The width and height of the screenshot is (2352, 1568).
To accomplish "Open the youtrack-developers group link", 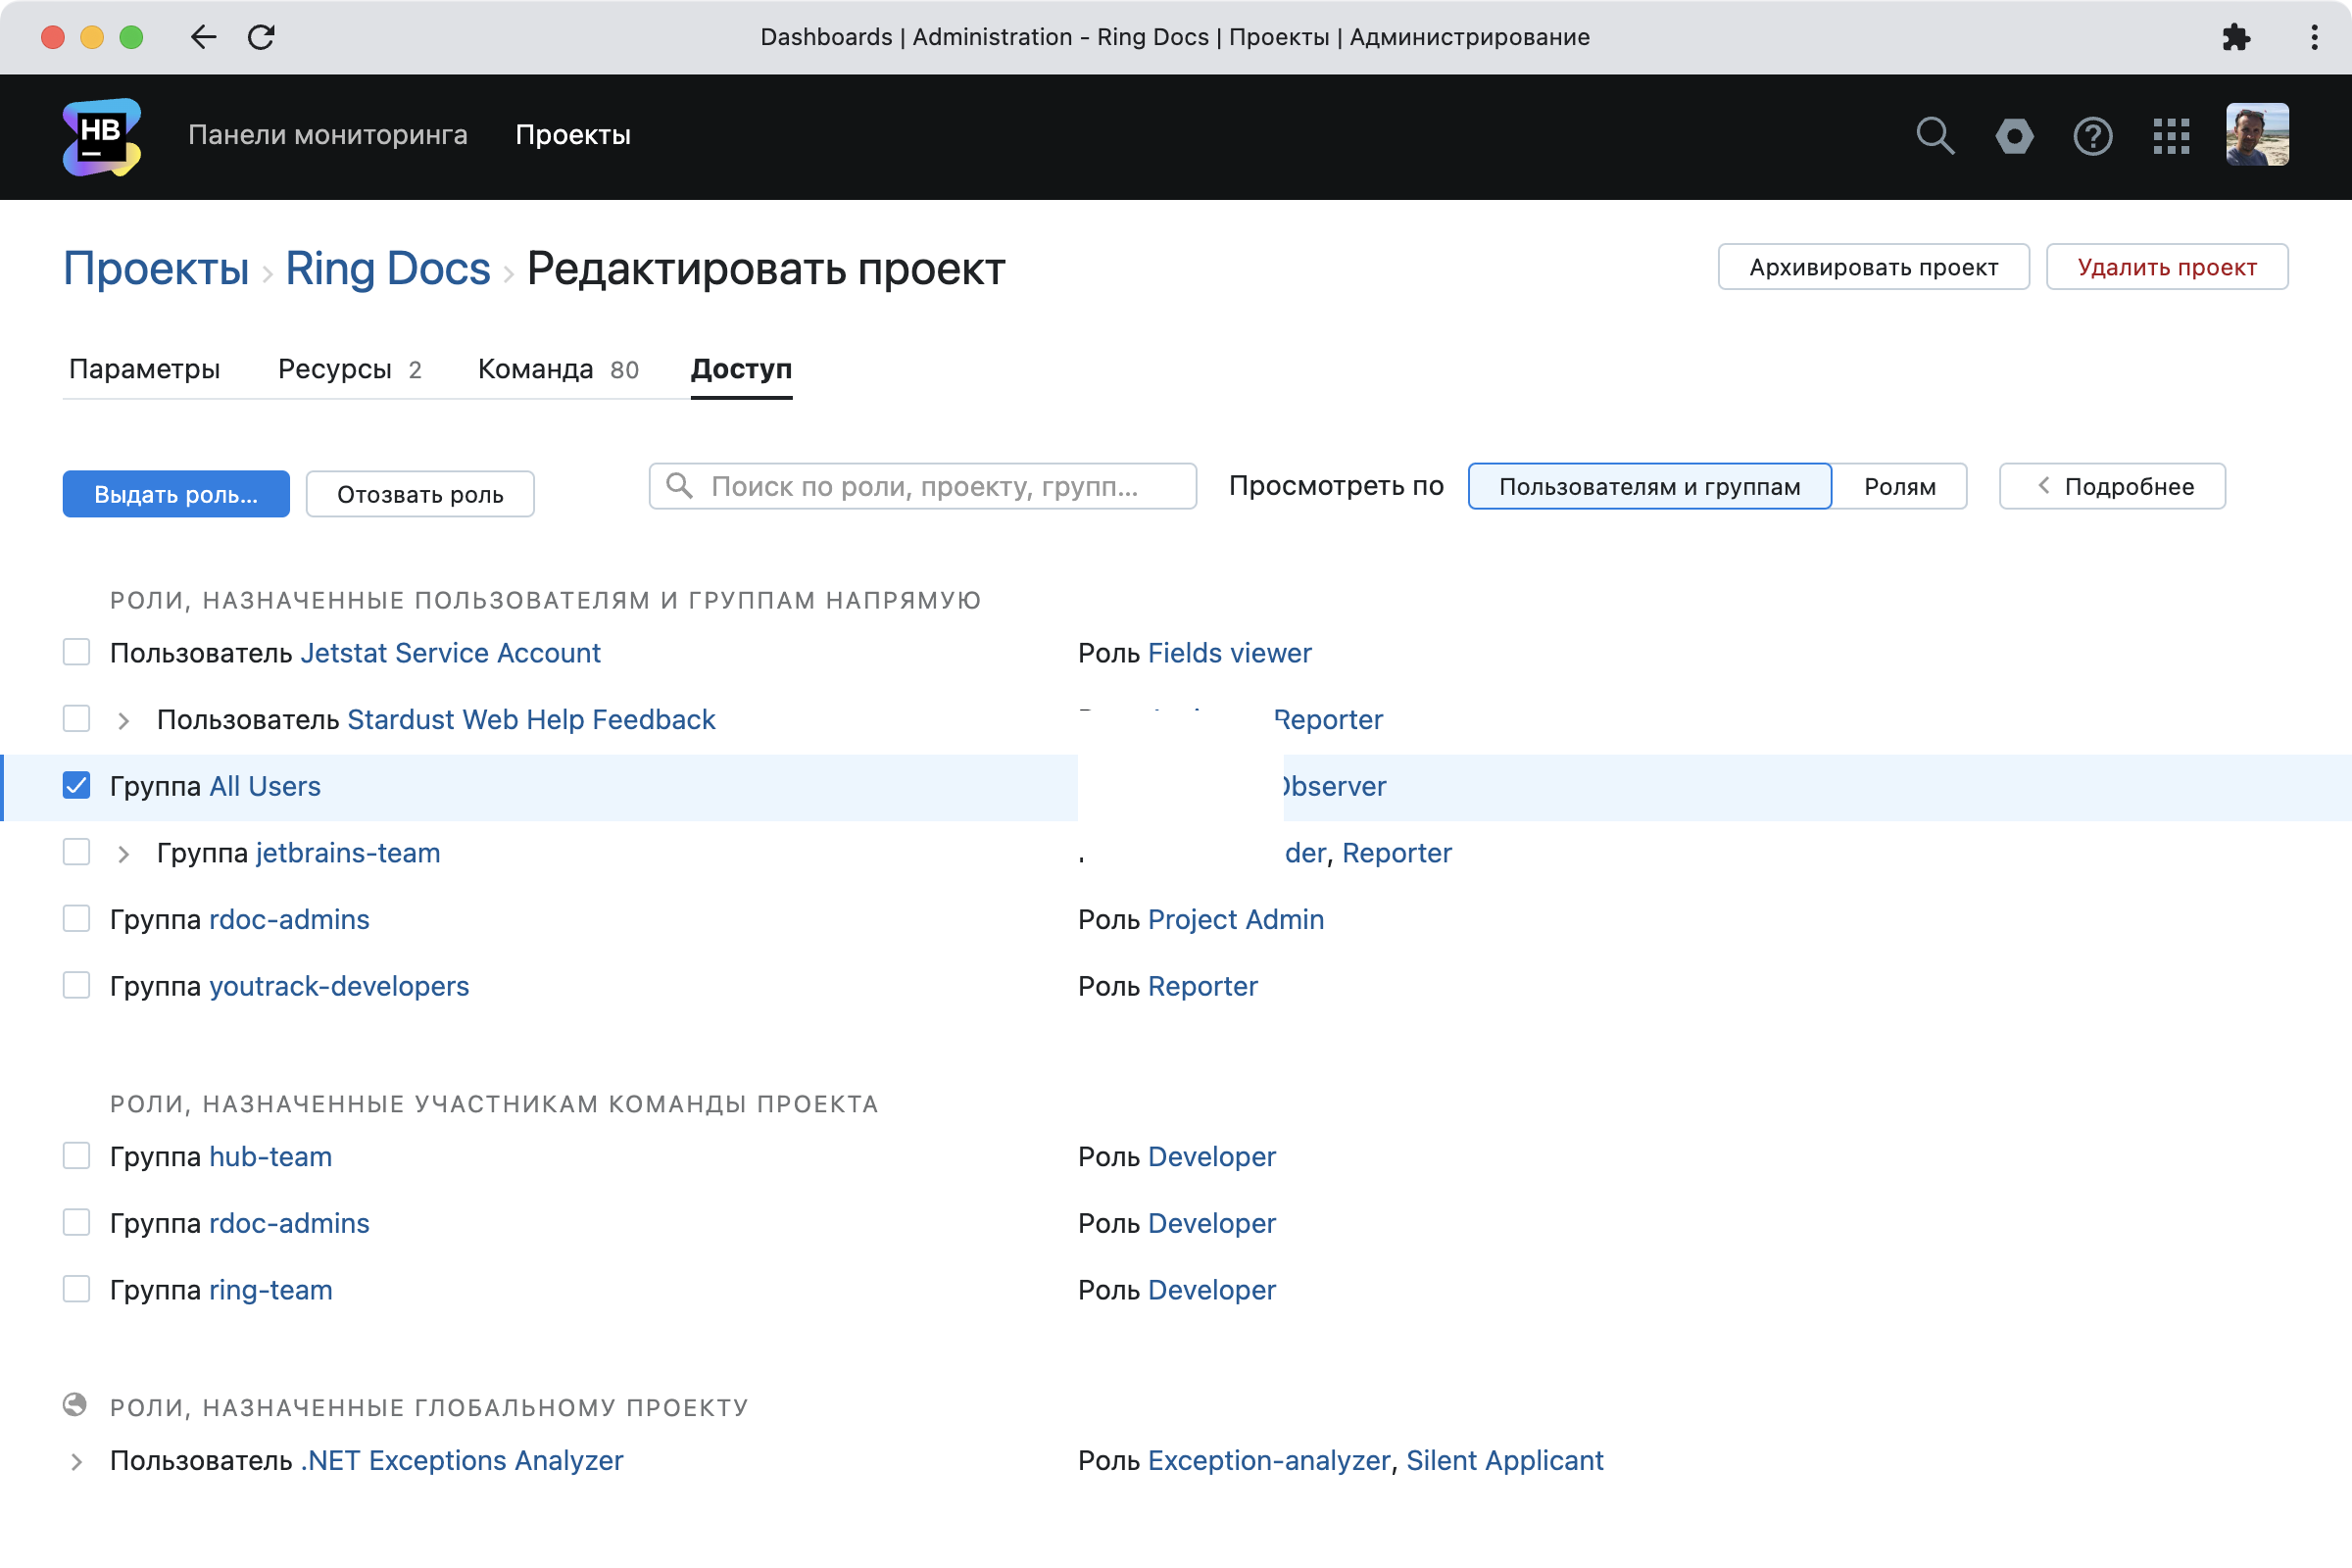I will pos(339,986).
